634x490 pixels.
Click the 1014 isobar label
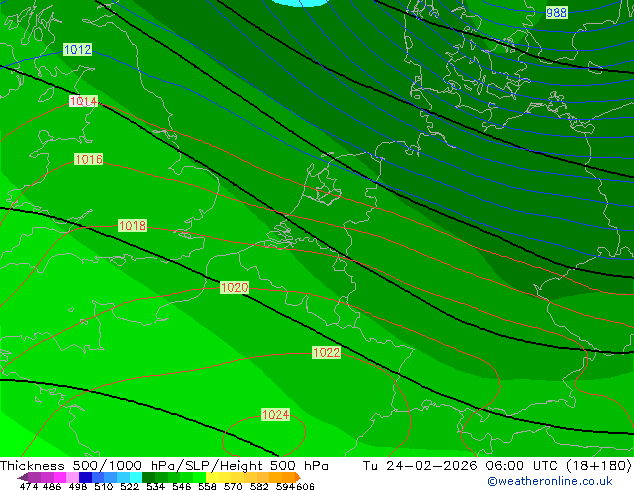(x=83, y=101)
